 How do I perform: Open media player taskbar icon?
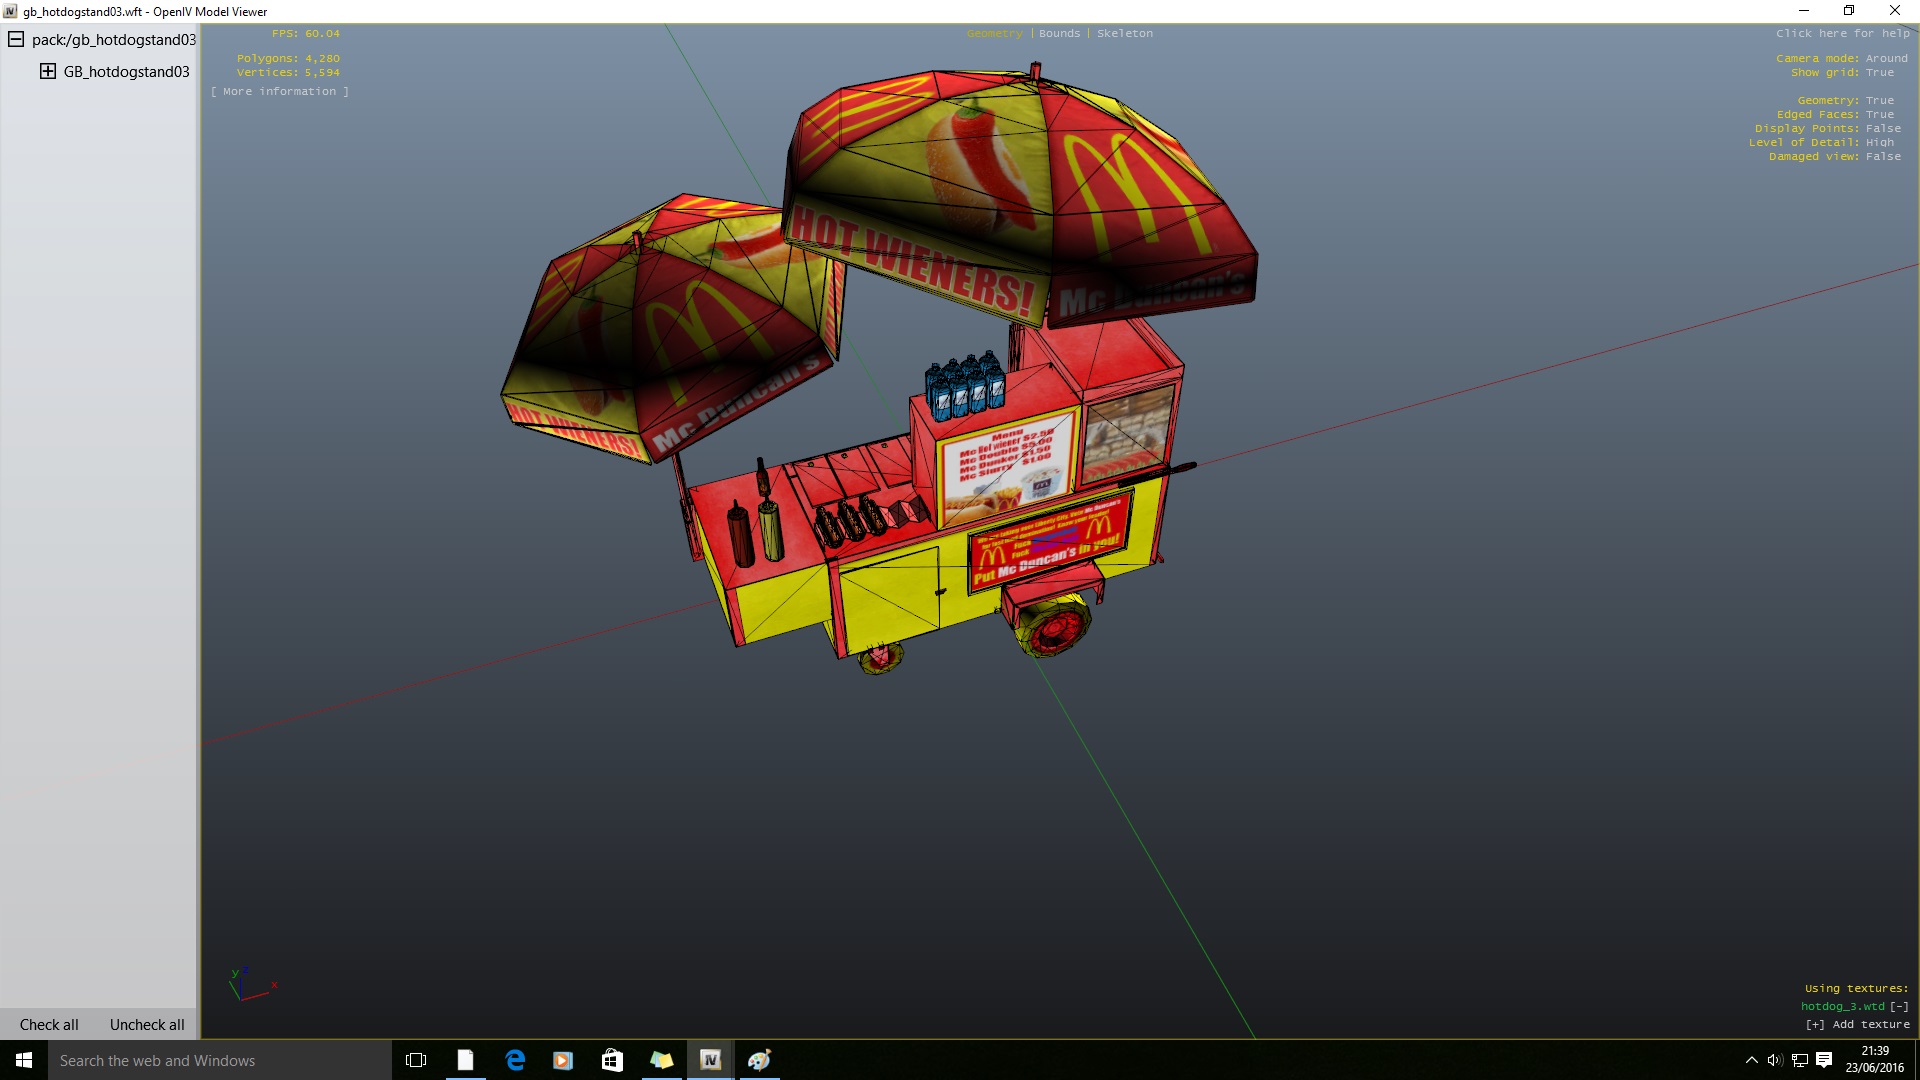point(563,1060)
